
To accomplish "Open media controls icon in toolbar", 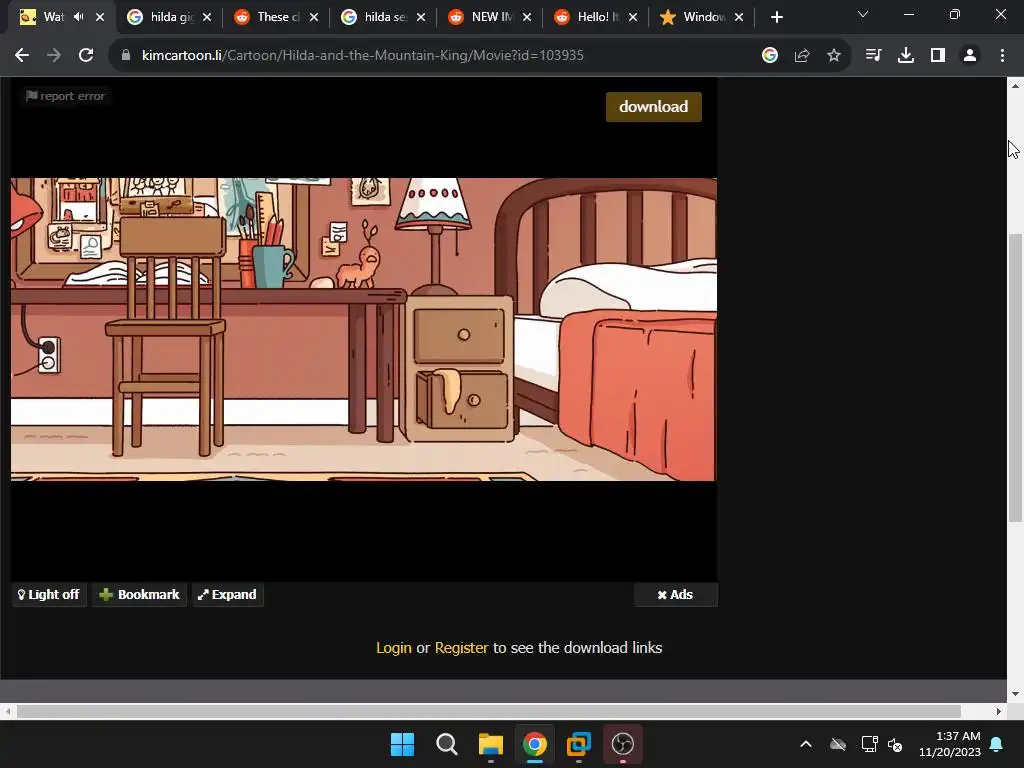I will coord(873,56).
